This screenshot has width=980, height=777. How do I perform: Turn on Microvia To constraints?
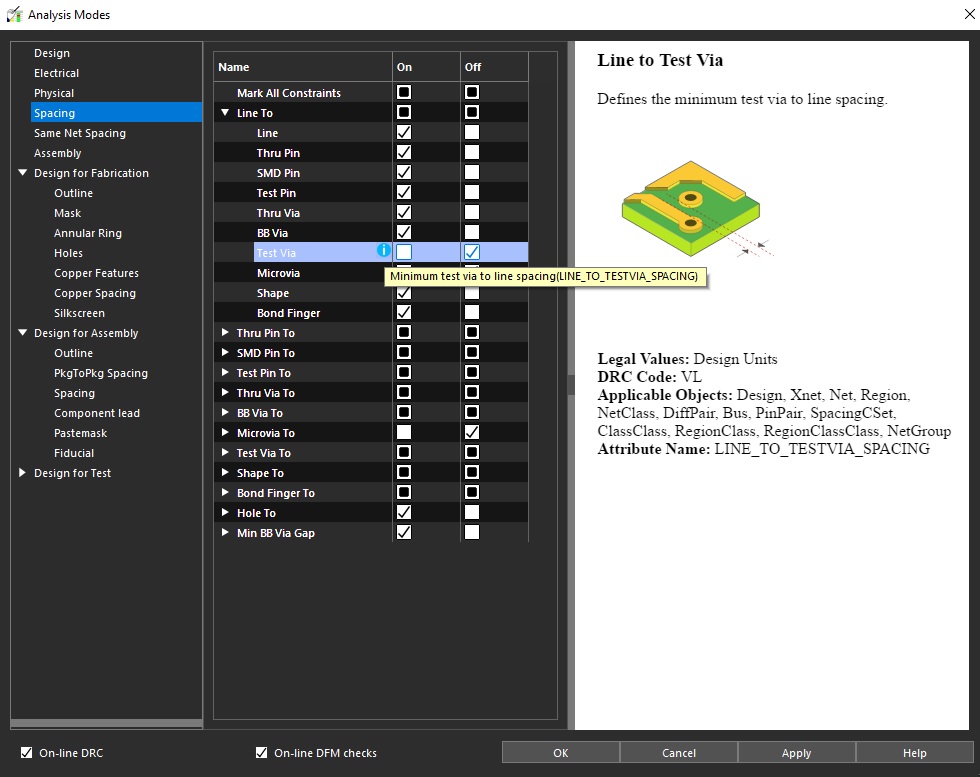point(404,433)
